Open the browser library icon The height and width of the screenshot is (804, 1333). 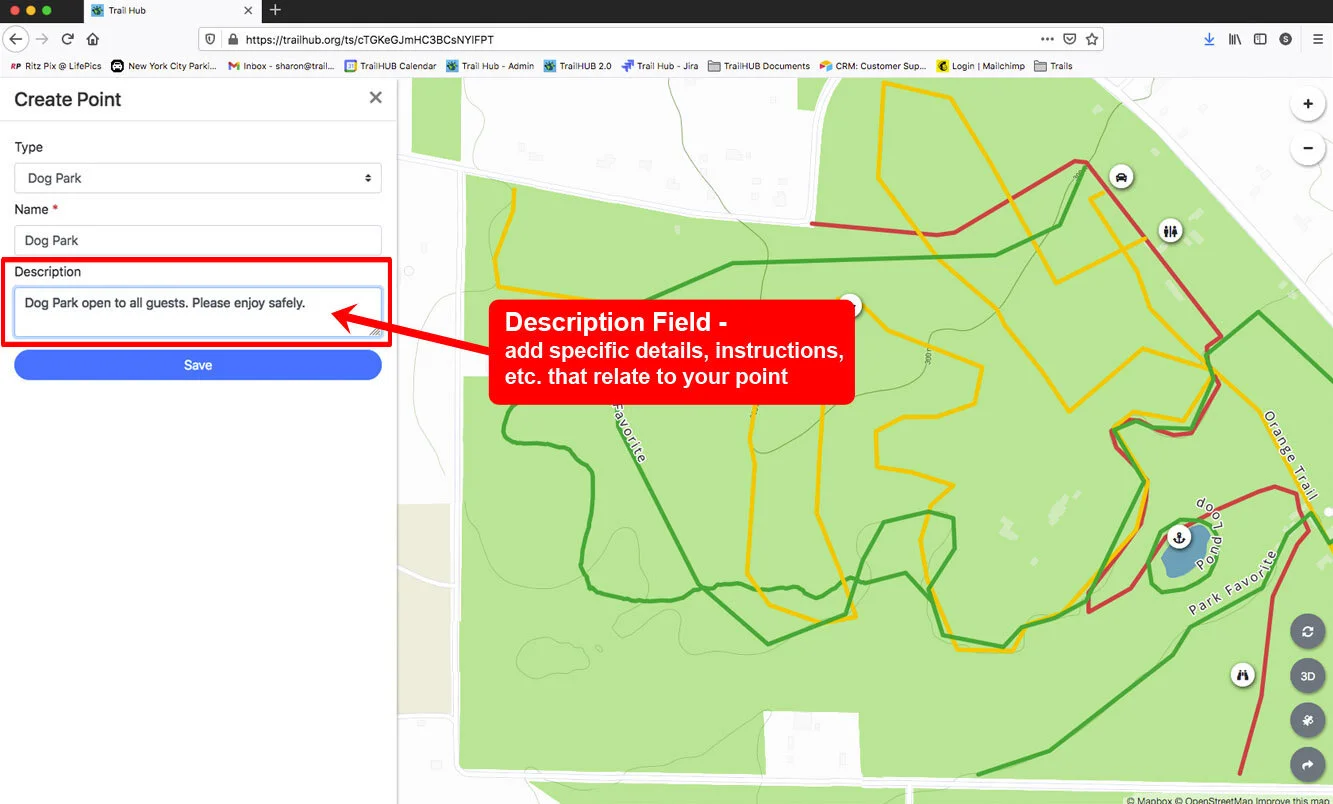(1235, 39)
